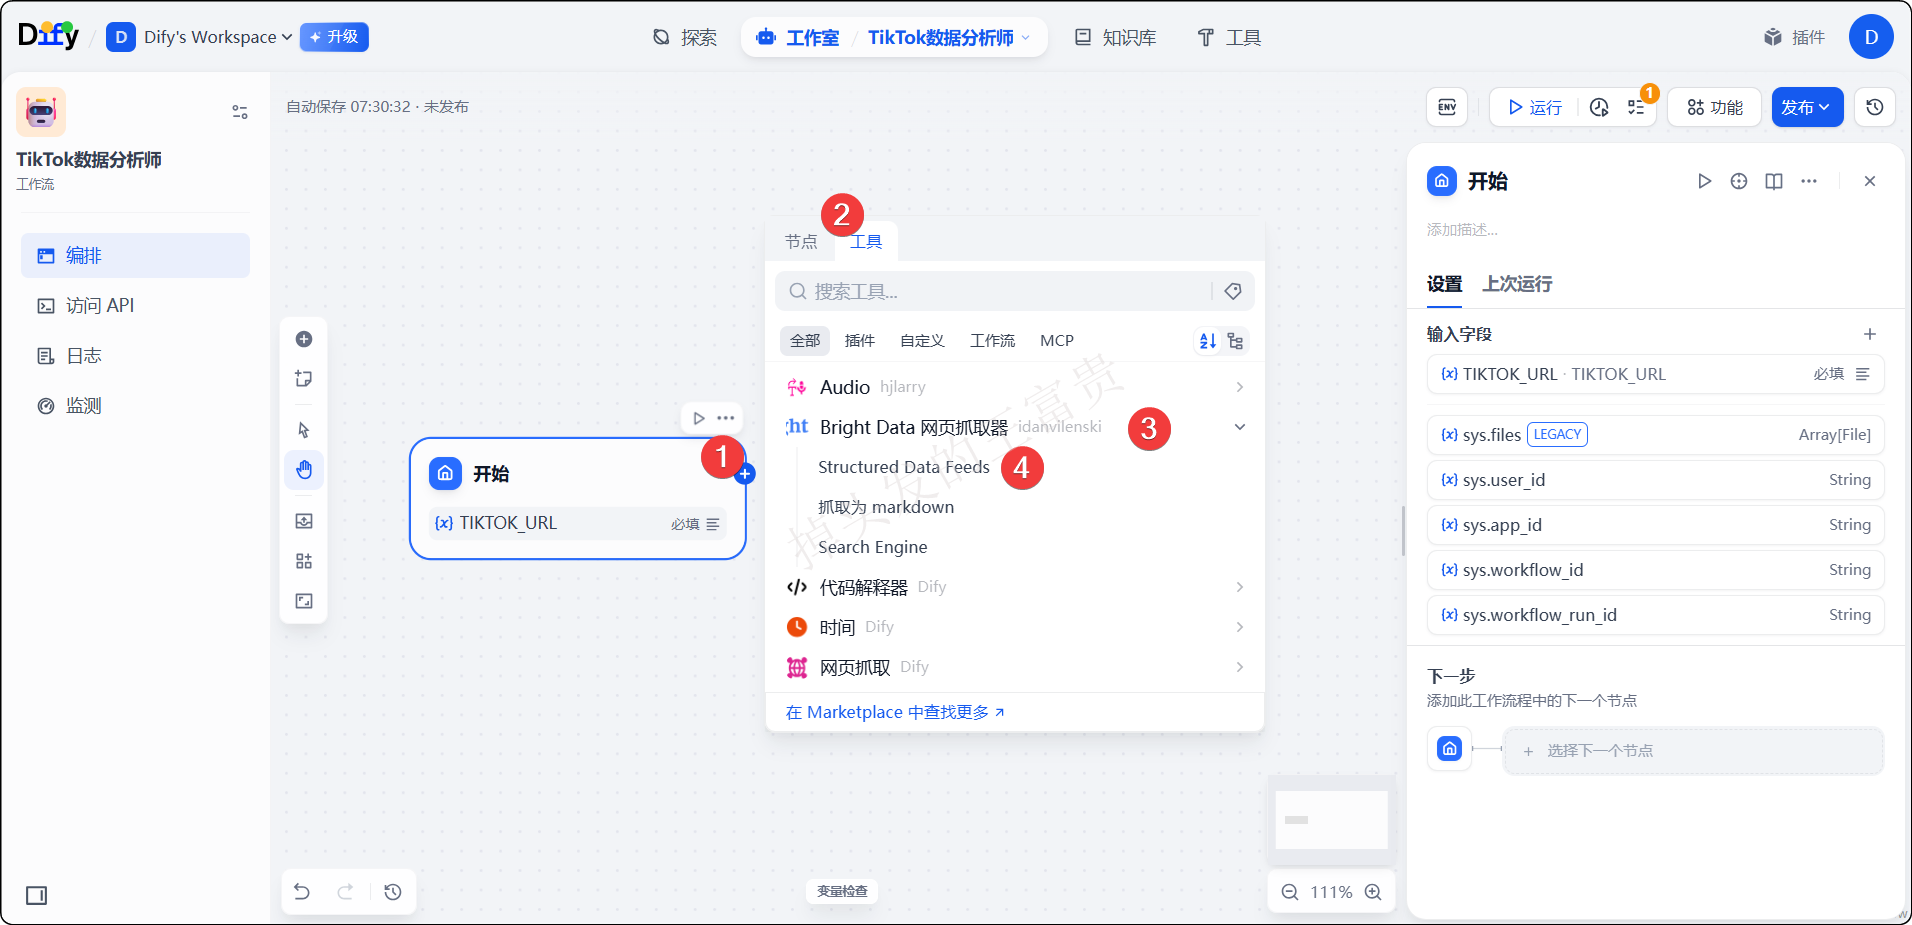Click the user avatar D
The width and height of the screenshot is (1912, 925).
pyautogui.click(x=1871, y=37)
